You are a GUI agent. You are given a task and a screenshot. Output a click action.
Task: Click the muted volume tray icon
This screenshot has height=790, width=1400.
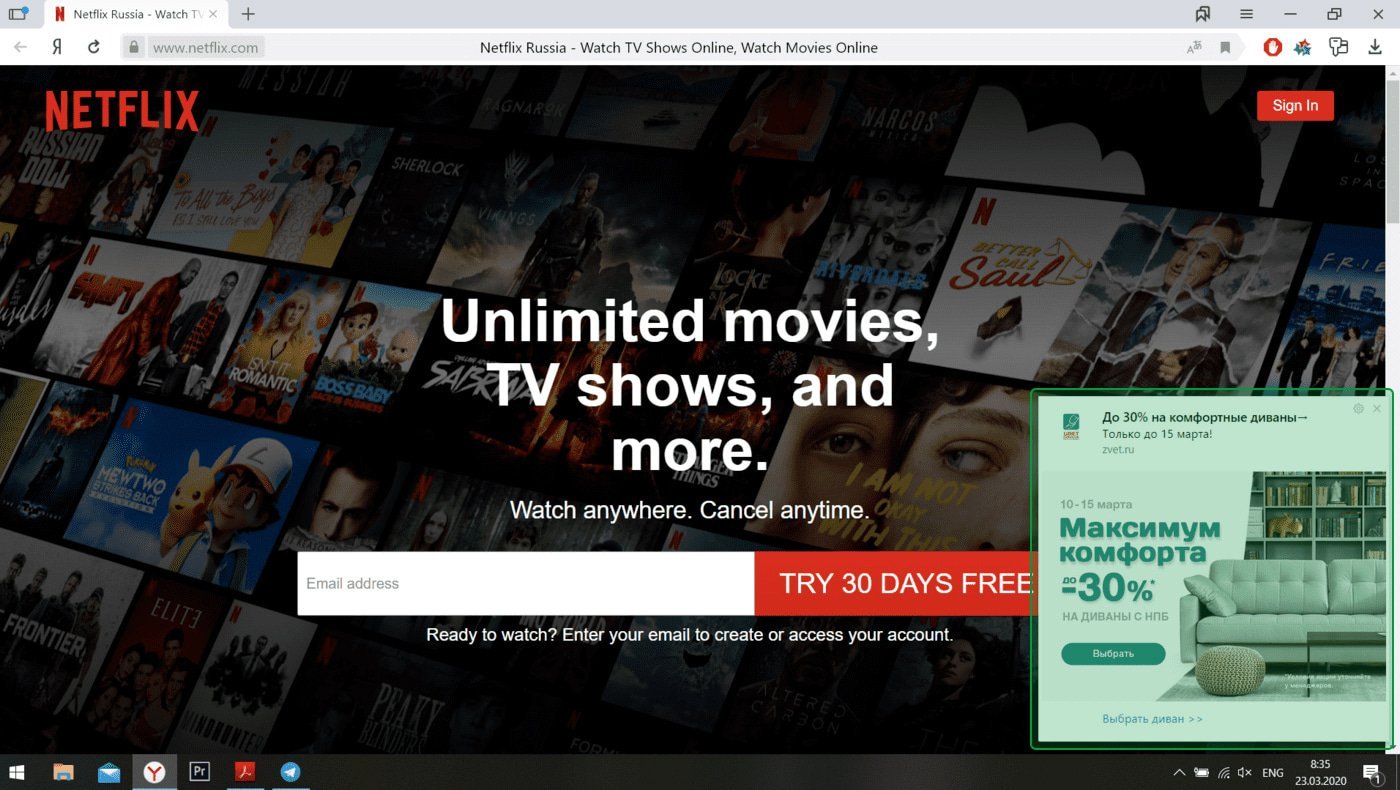click(x=1245, y=772)
